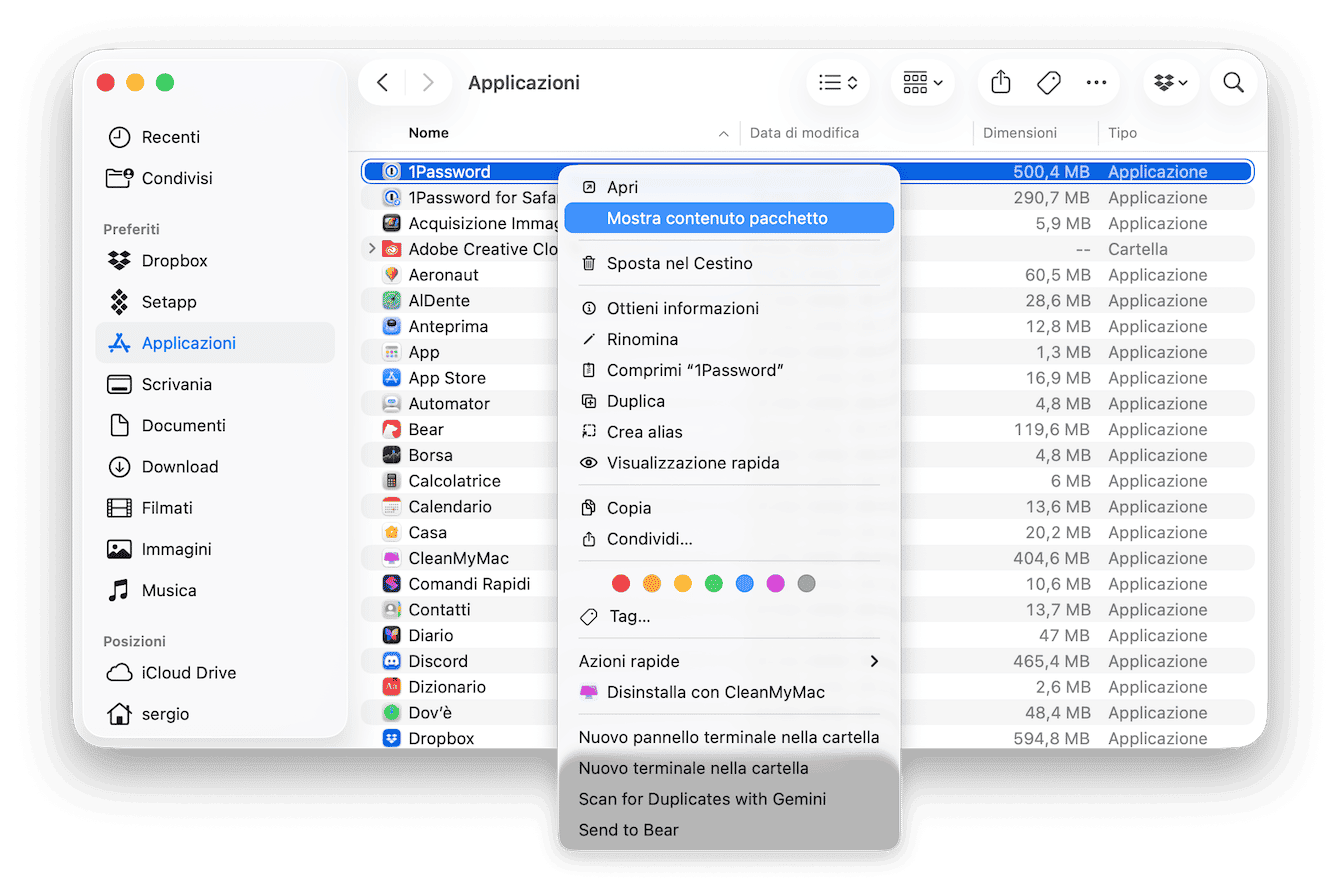1340x886 pixels.
Task: Open Musica in the sidebar
Action: coord(215,590)
